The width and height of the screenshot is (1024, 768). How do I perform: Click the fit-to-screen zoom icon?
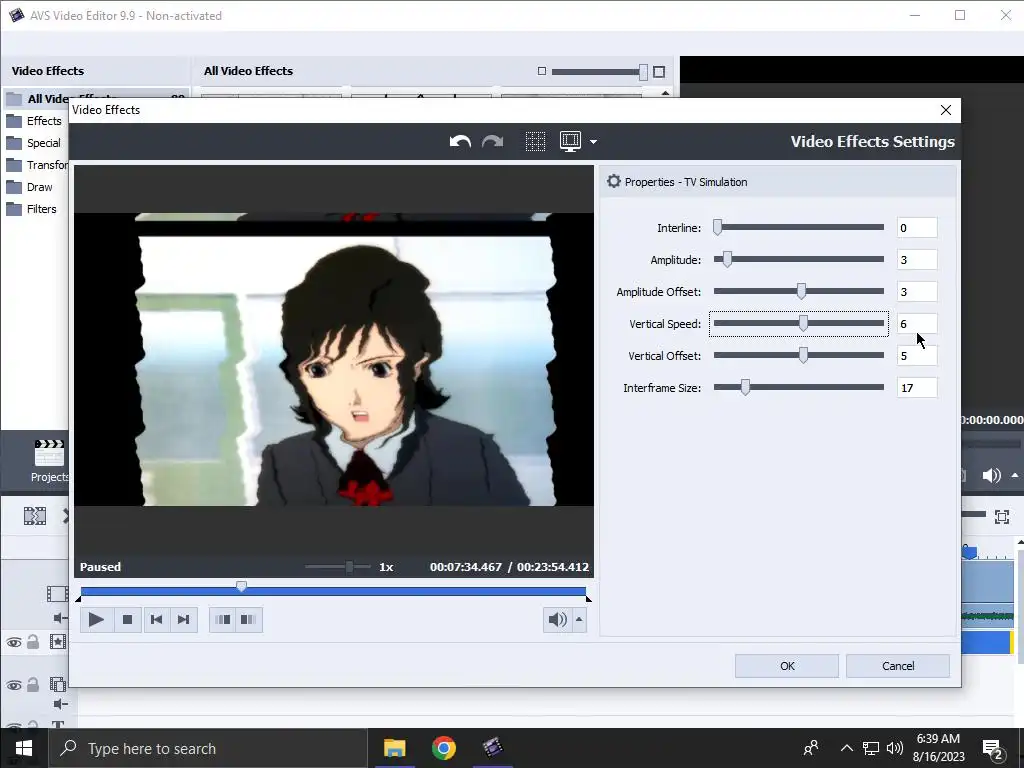(x=1002, y=517)
